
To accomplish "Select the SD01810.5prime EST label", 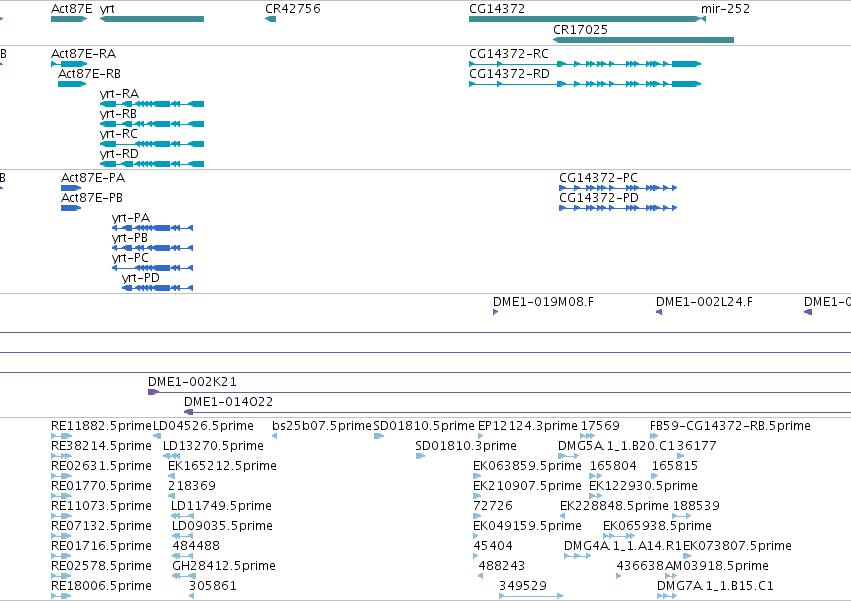I will [x=424, y=426].
